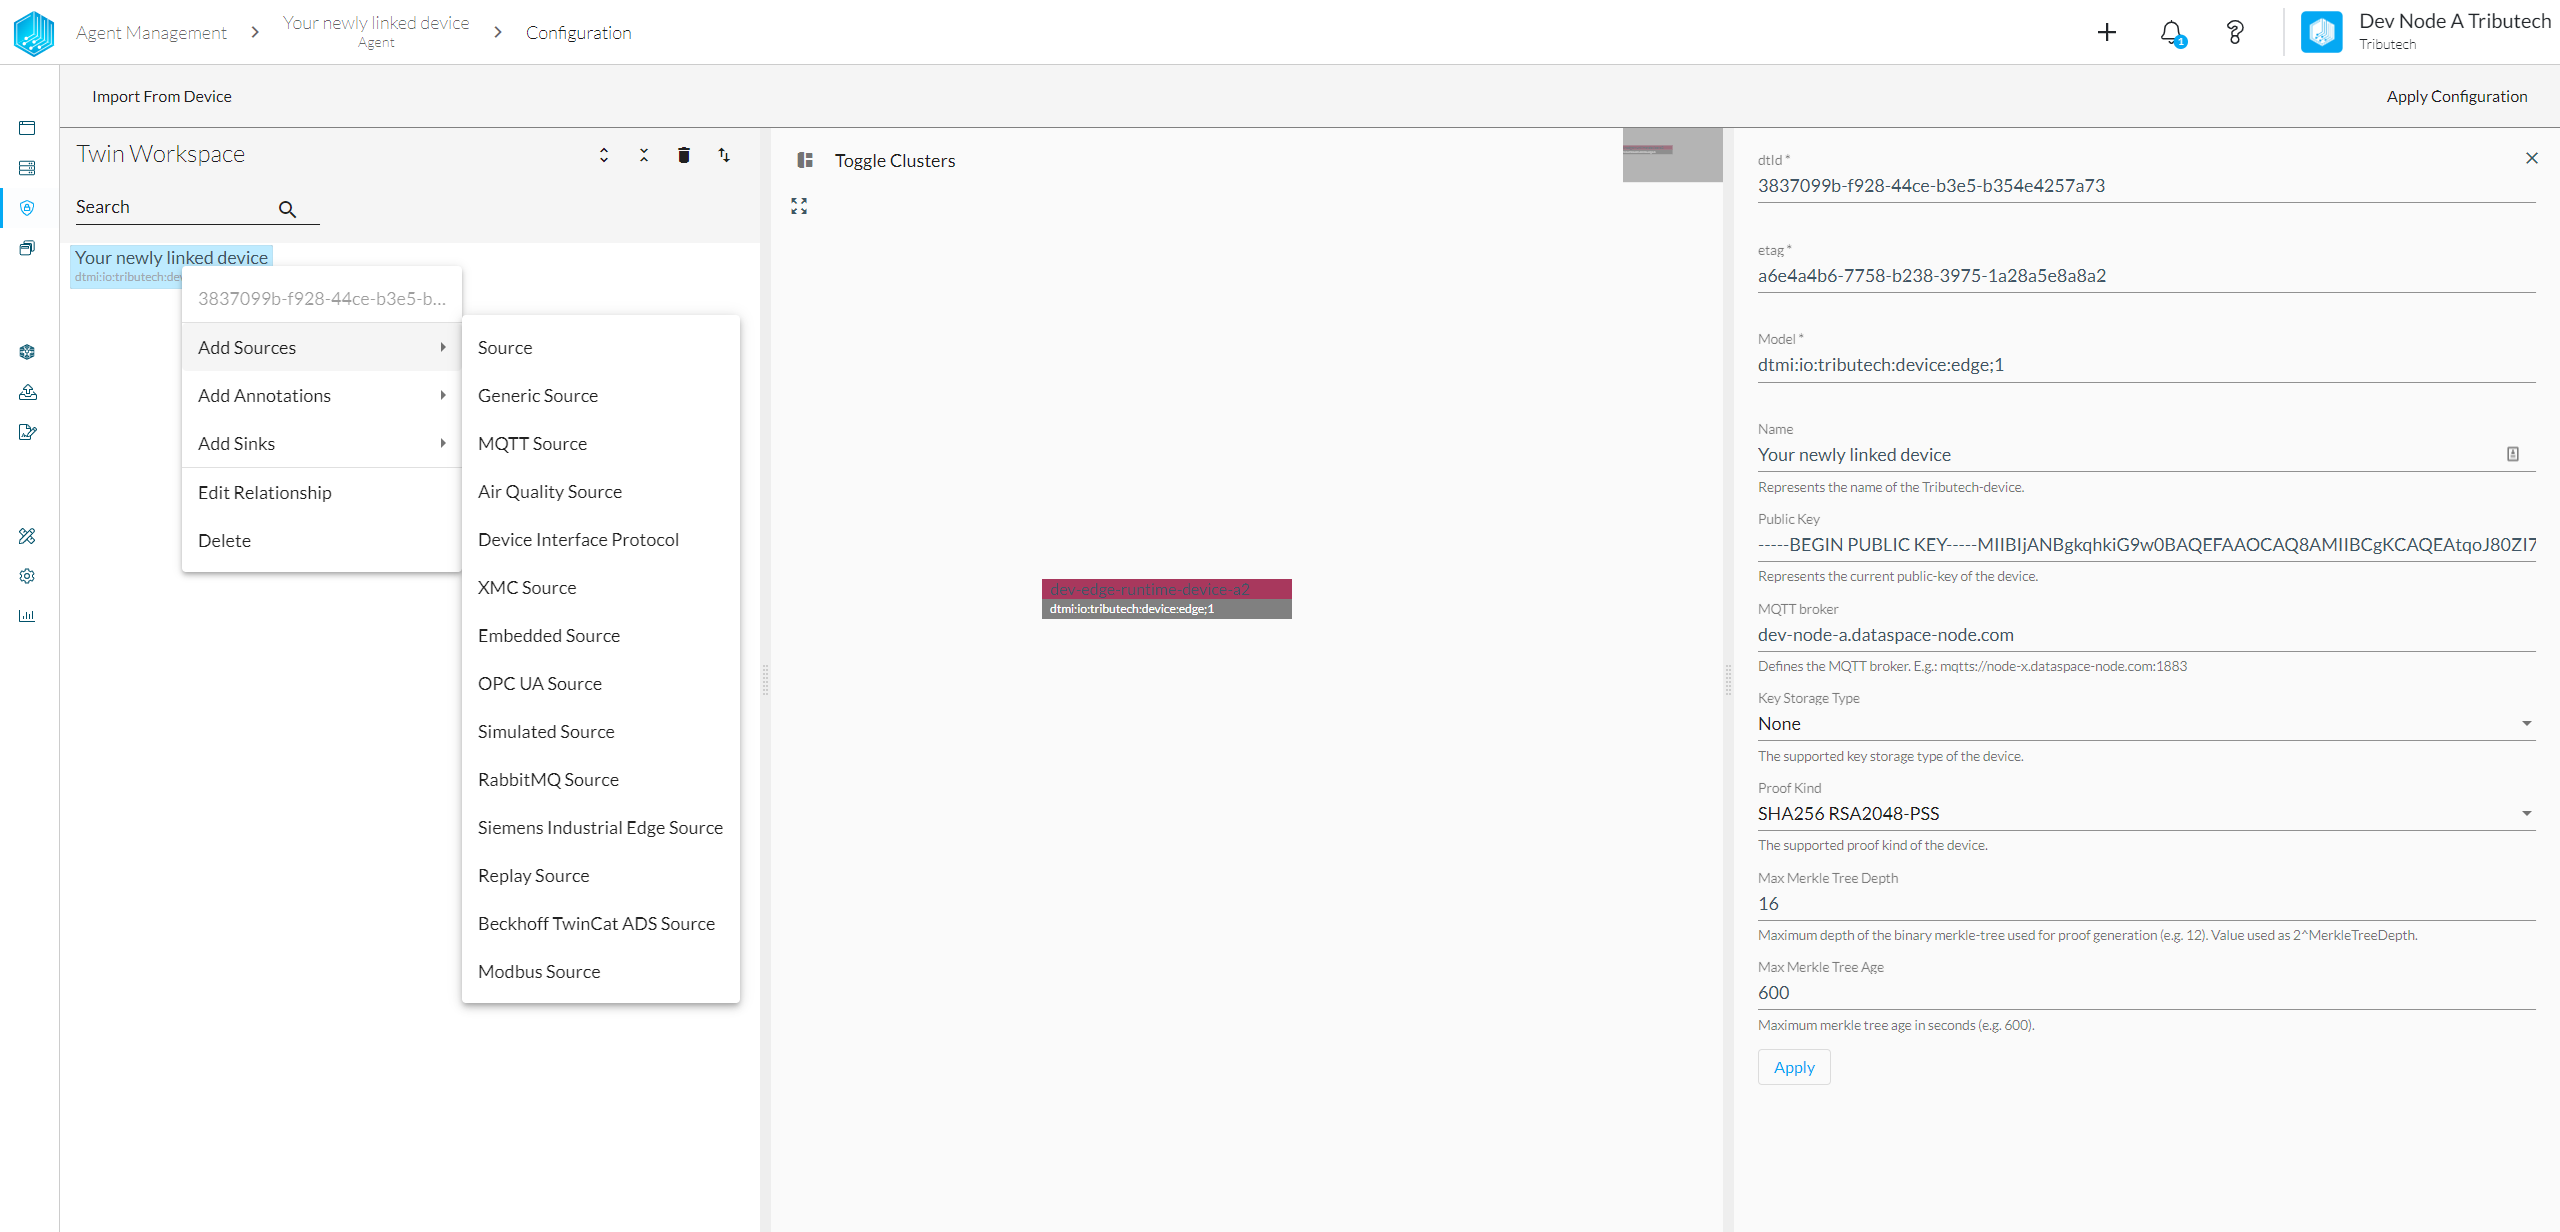Click the icon inside the Name field
This screenshot has height=1232, width=2560.
tap(2513, 454)
